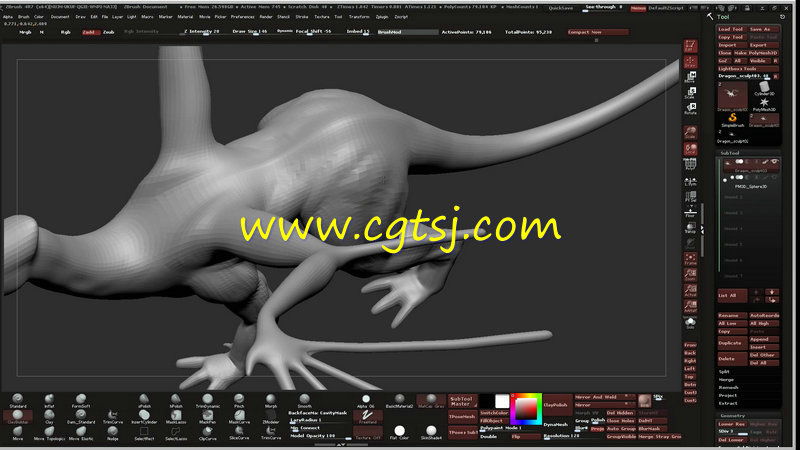Collapse the SubTool section
The height and width of the screenshot is (450, 800).
730,153
